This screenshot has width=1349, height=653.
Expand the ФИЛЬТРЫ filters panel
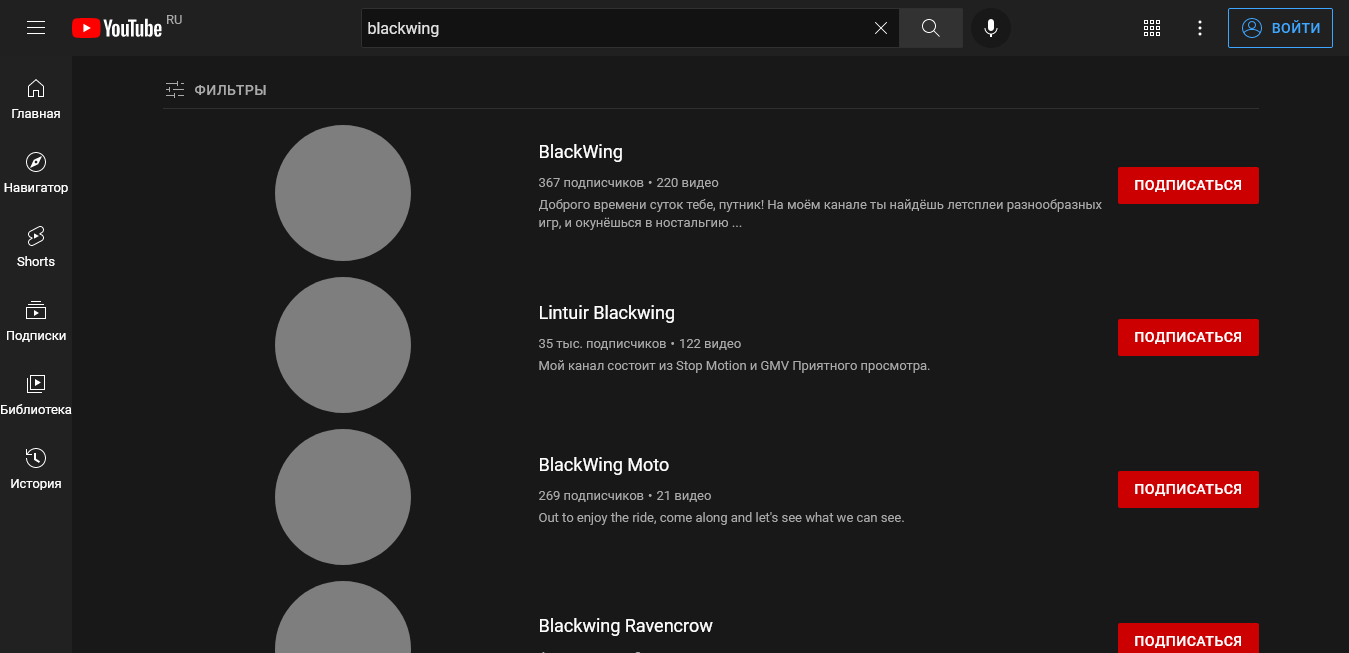pos(216,90)
